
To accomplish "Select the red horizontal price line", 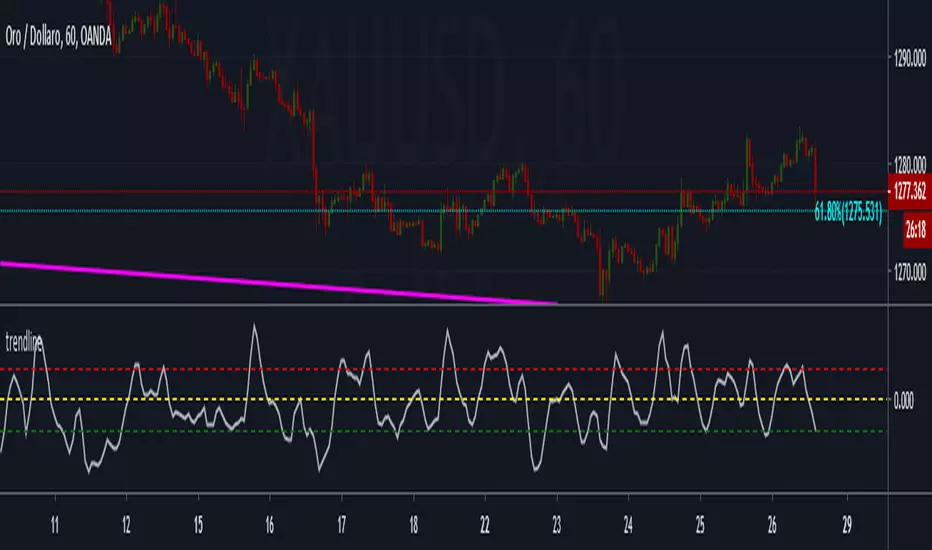I will coord(443,191).
